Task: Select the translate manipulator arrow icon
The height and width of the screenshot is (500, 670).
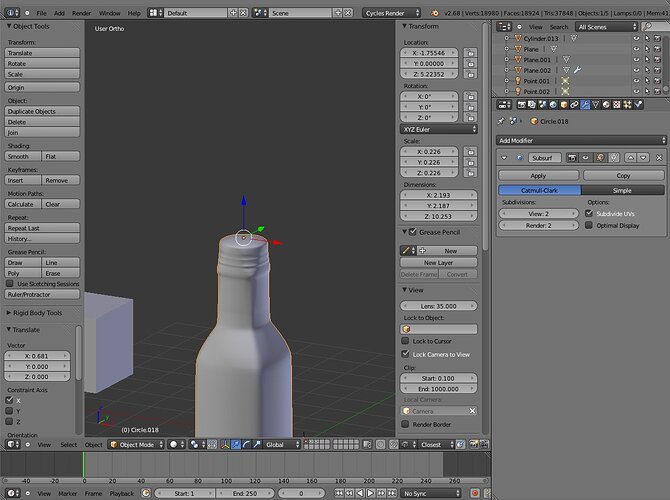Action: click(x=236, y=444)
